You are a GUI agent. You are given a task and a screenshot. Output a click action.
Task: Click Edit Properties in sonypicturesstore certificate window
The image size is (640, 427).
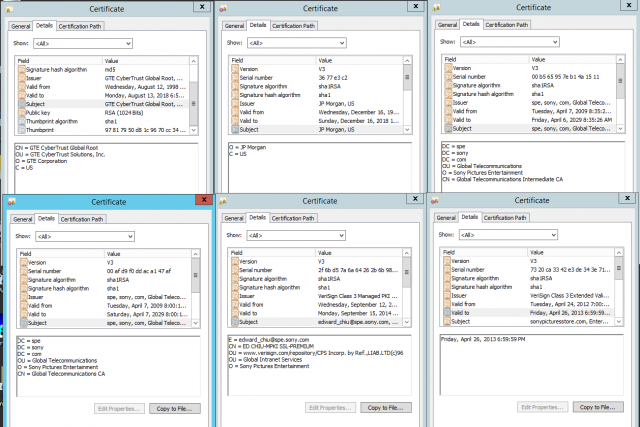pyautogui.click(x=542, y=407)
